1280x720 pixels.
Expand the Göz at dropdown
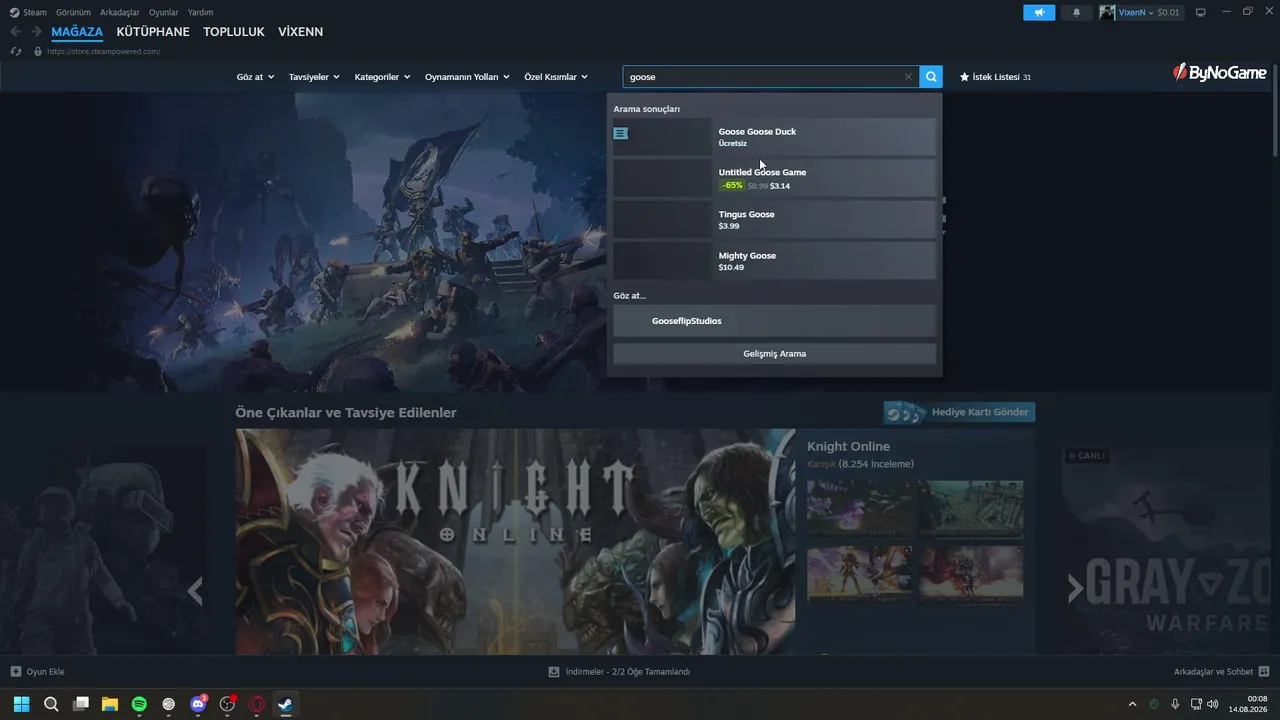tap(256, 77)
